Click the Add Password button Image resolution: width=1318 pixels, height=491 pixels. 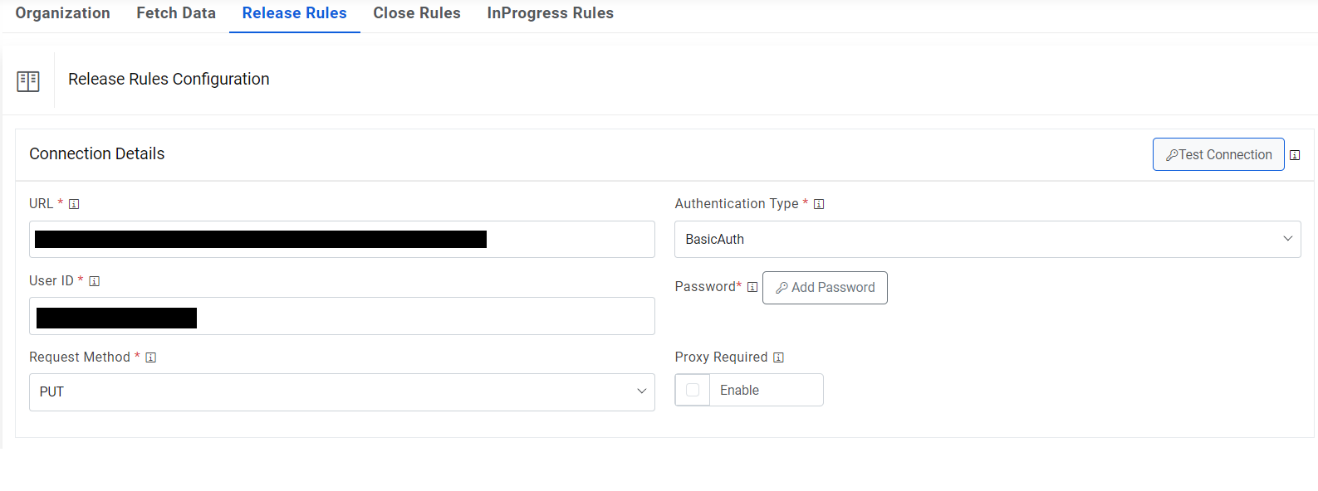tap(825, 288)
